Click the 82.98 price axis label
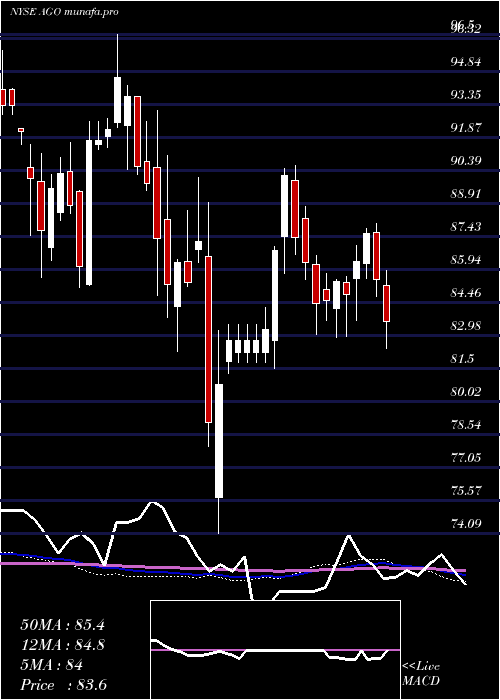 466,326
